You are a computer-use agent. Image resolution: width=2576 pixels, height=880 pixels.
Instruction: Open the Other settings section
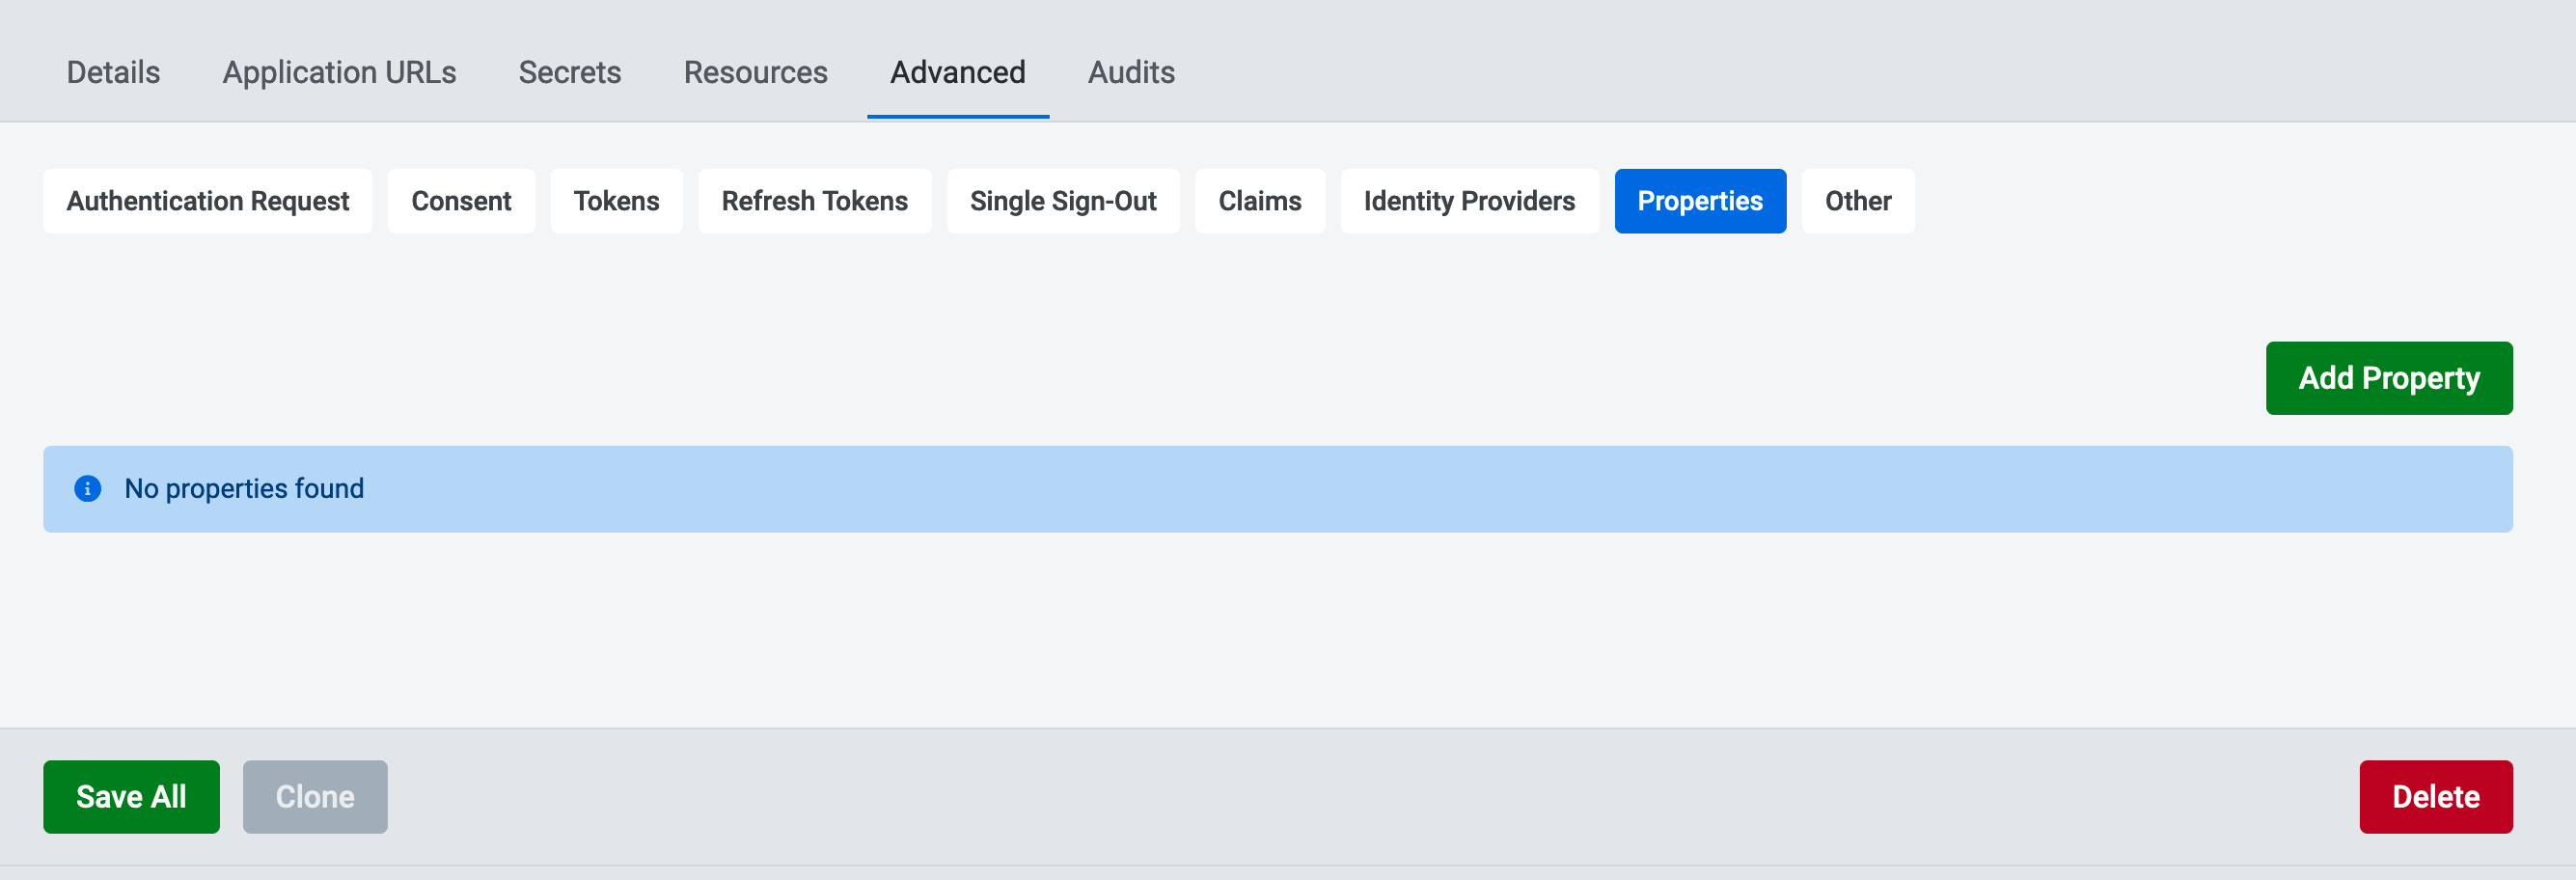coord(1857,200)
